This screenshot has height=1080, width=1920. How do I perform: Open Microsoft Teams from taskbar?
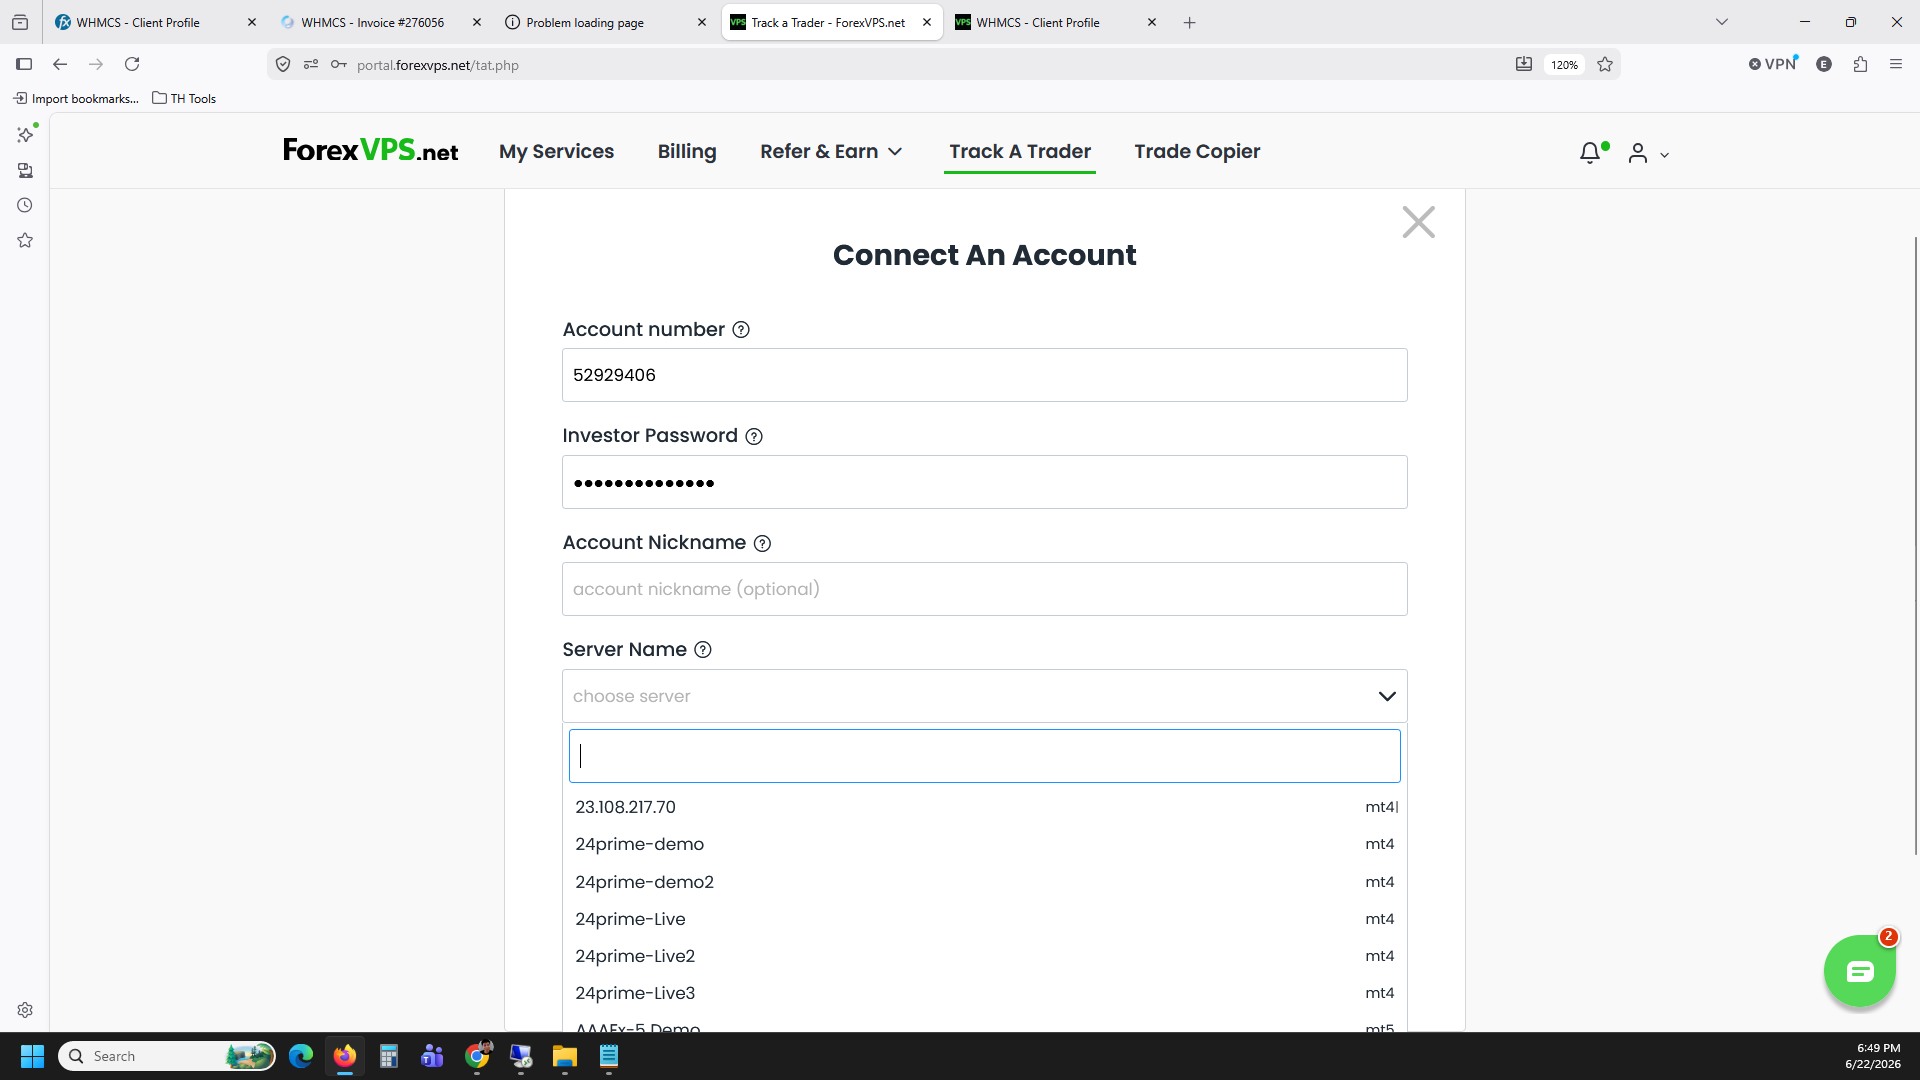(x=432, y=1056)
